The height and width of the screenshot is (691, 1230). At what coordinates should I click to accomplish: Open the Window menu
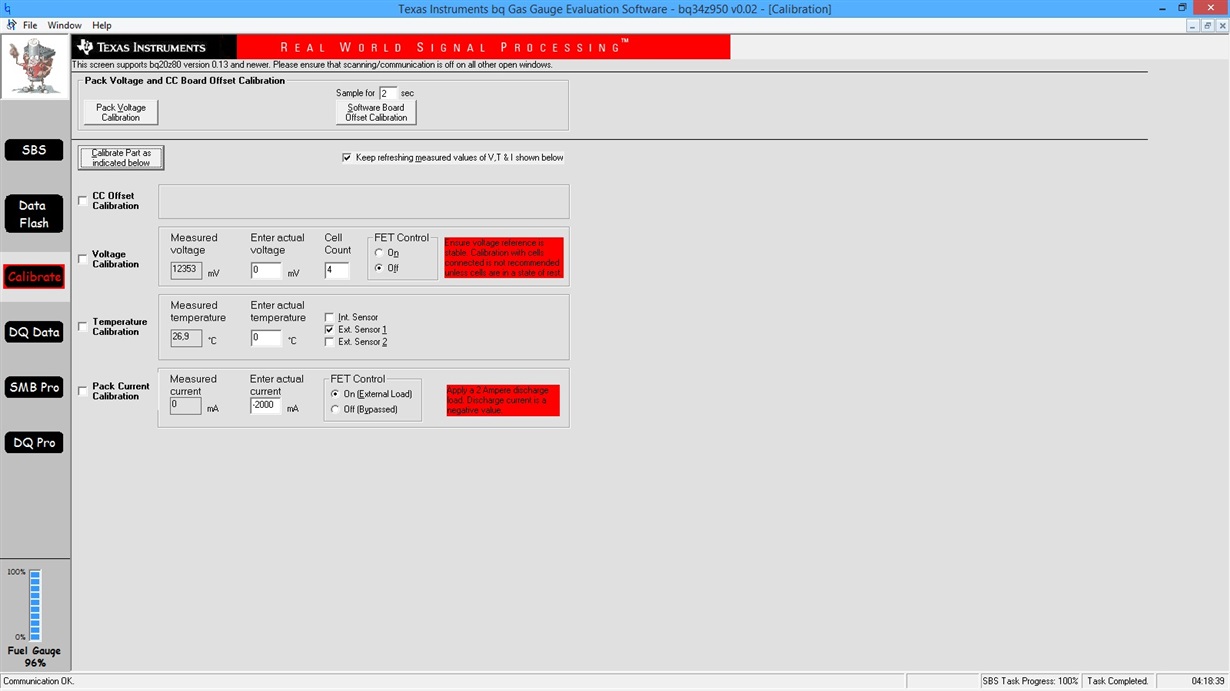point(65,25)
